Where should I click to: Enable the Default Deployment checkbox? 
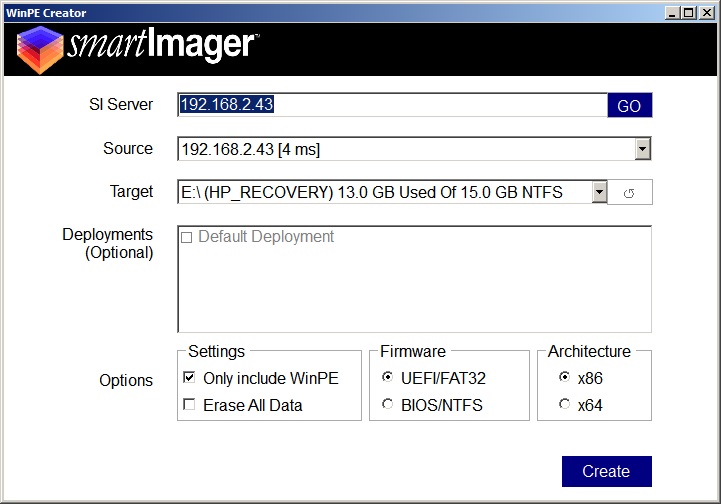[187, 238]
